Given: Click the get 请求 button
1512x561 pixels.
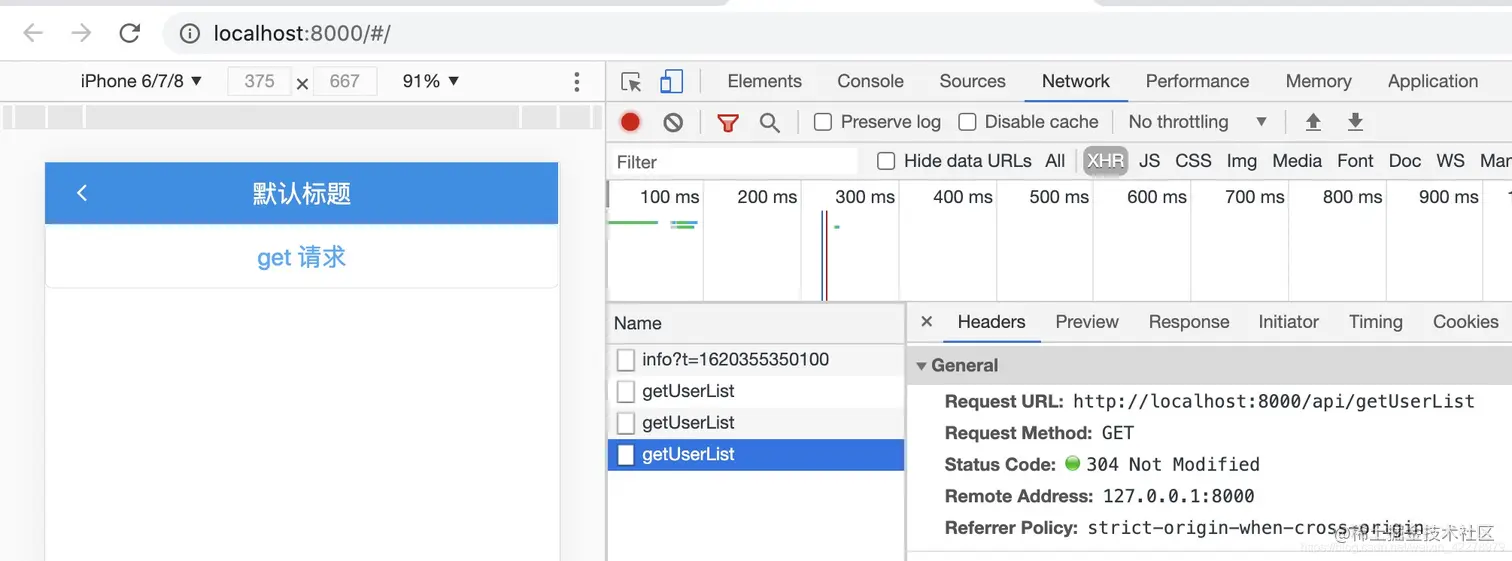Looking at the screenshot, I should click(301, 257).
